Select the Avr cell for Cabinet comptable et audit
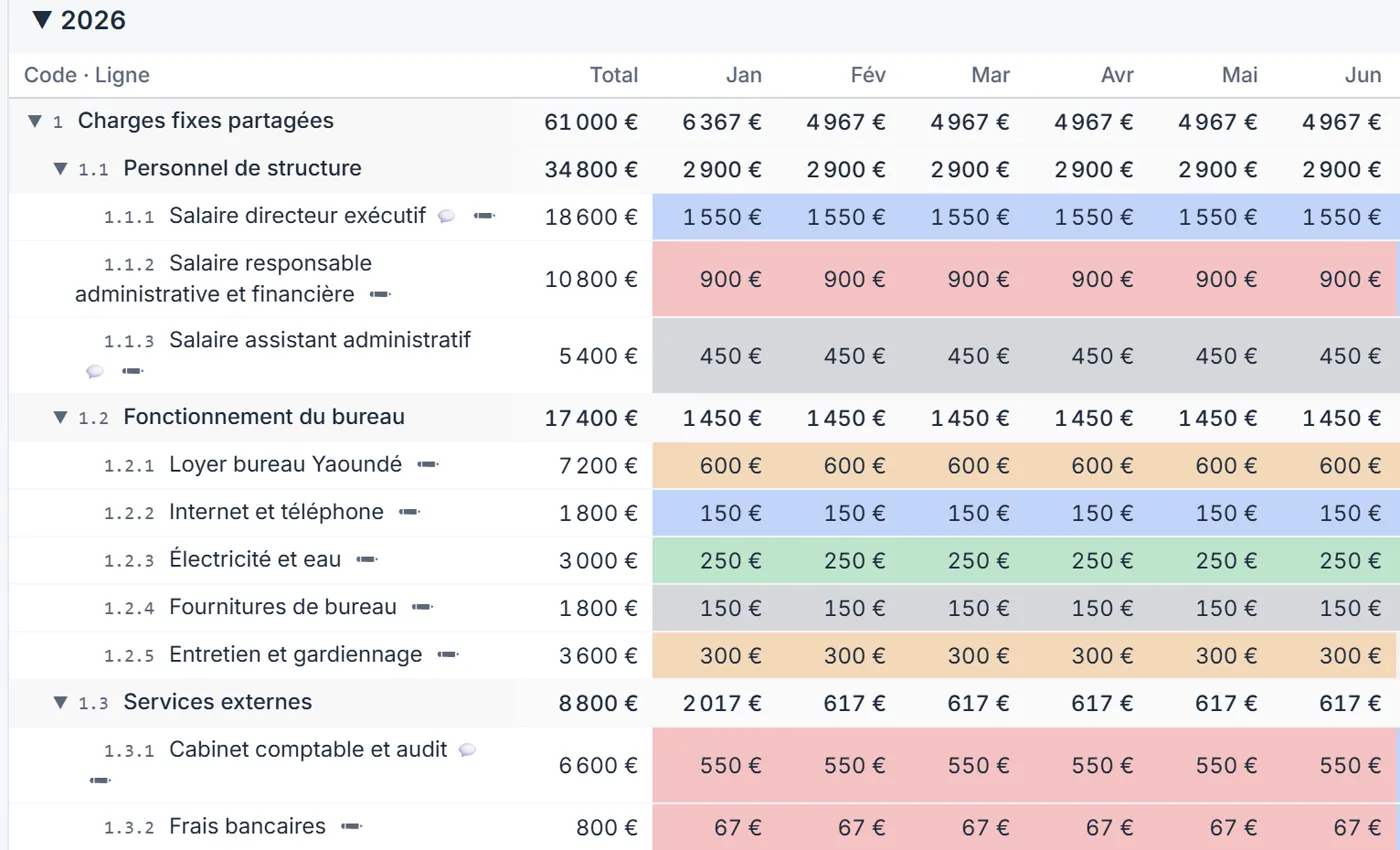The height and width of the screenshot is (850, 1400). (1086, 766)
